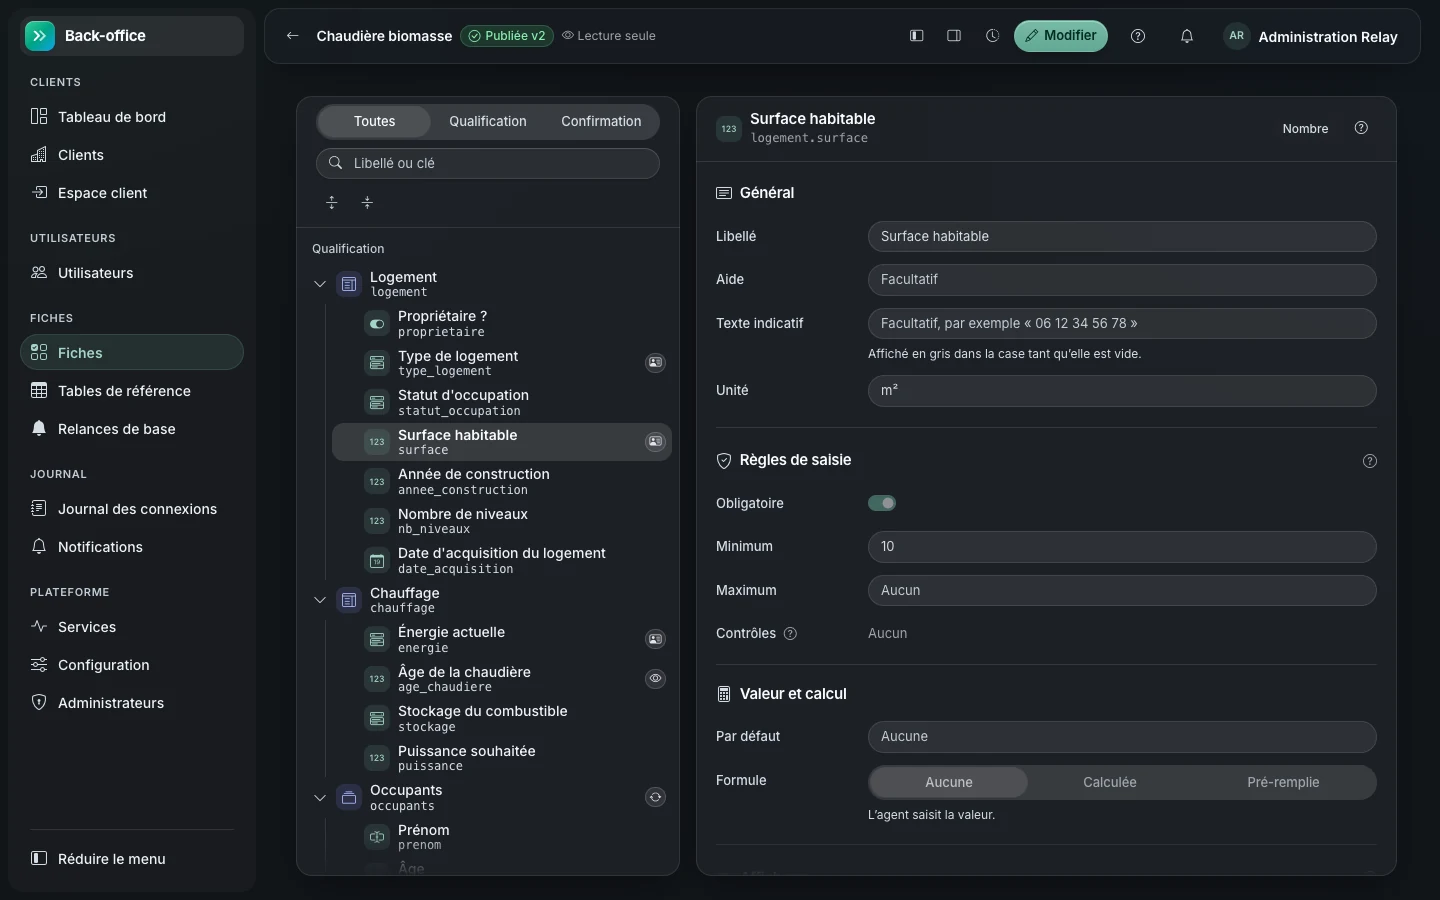The width and height of the screenshot is (1440, 900).
Task: Expand all tree sections icon
Action: point(332,203)
